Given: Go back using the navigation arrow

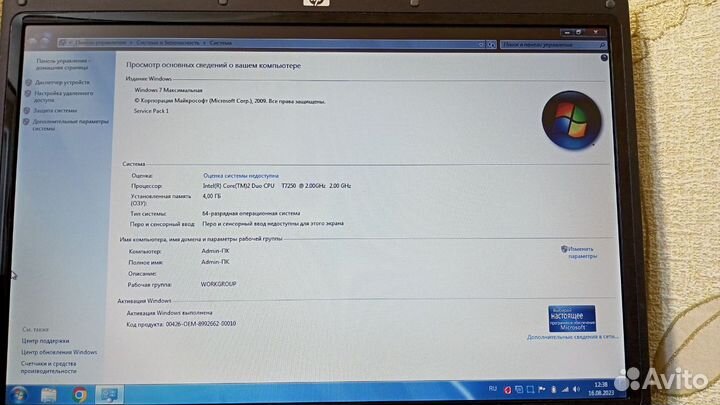Looking at the screenshot, I should (33, 42).
